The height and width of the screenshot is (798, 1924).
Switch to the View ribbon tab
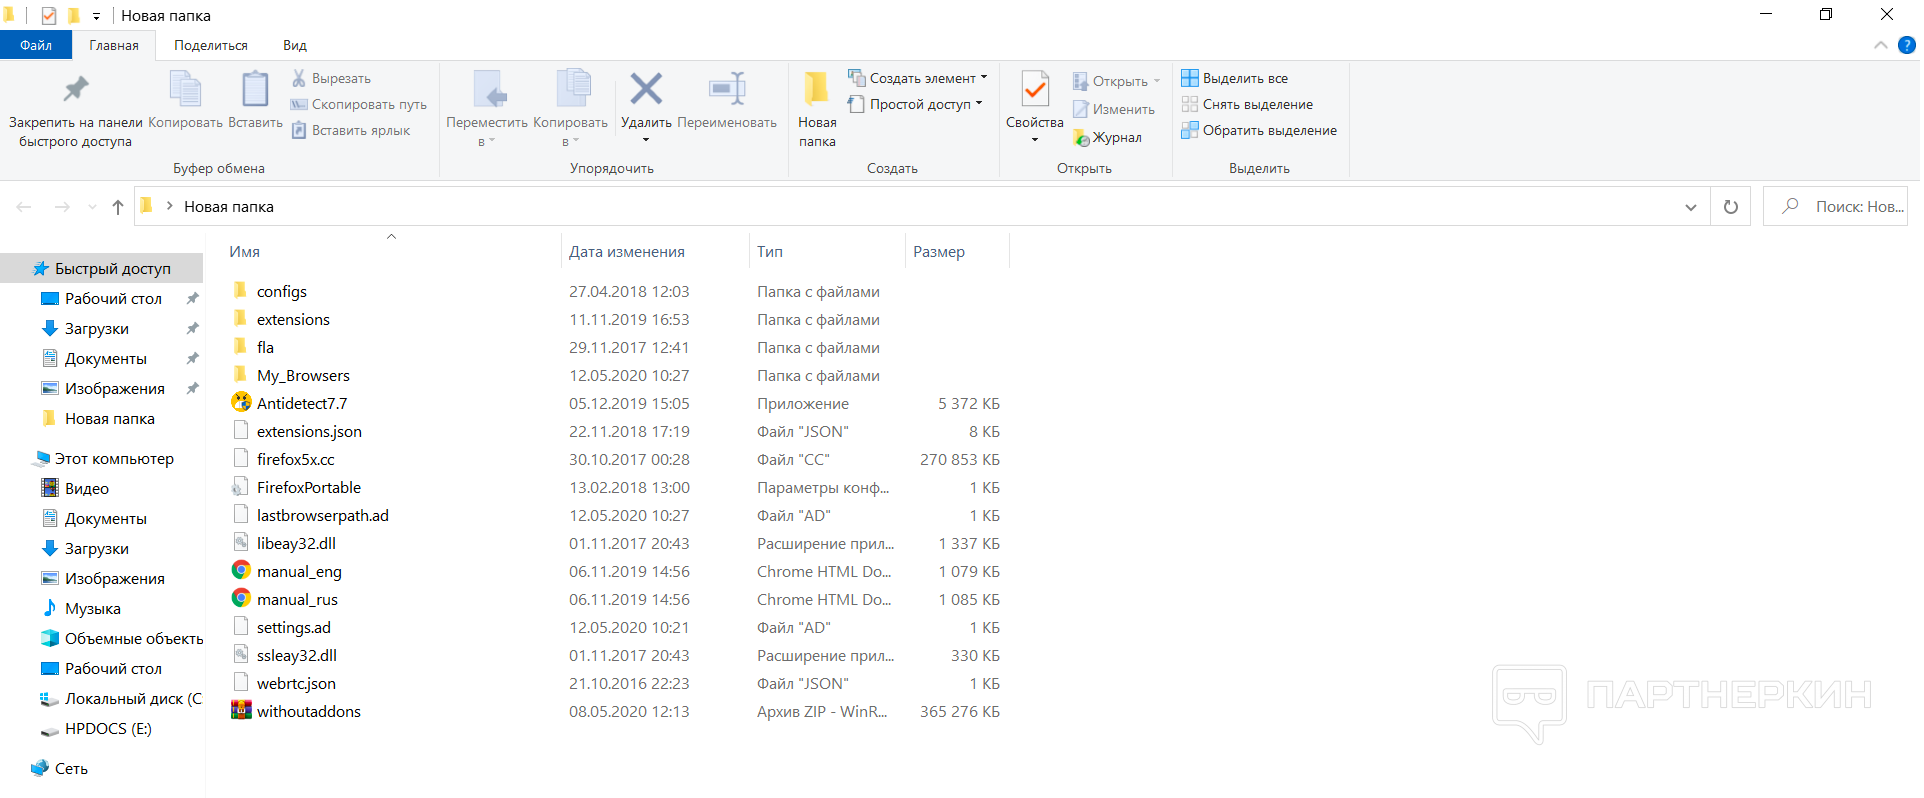294,45
